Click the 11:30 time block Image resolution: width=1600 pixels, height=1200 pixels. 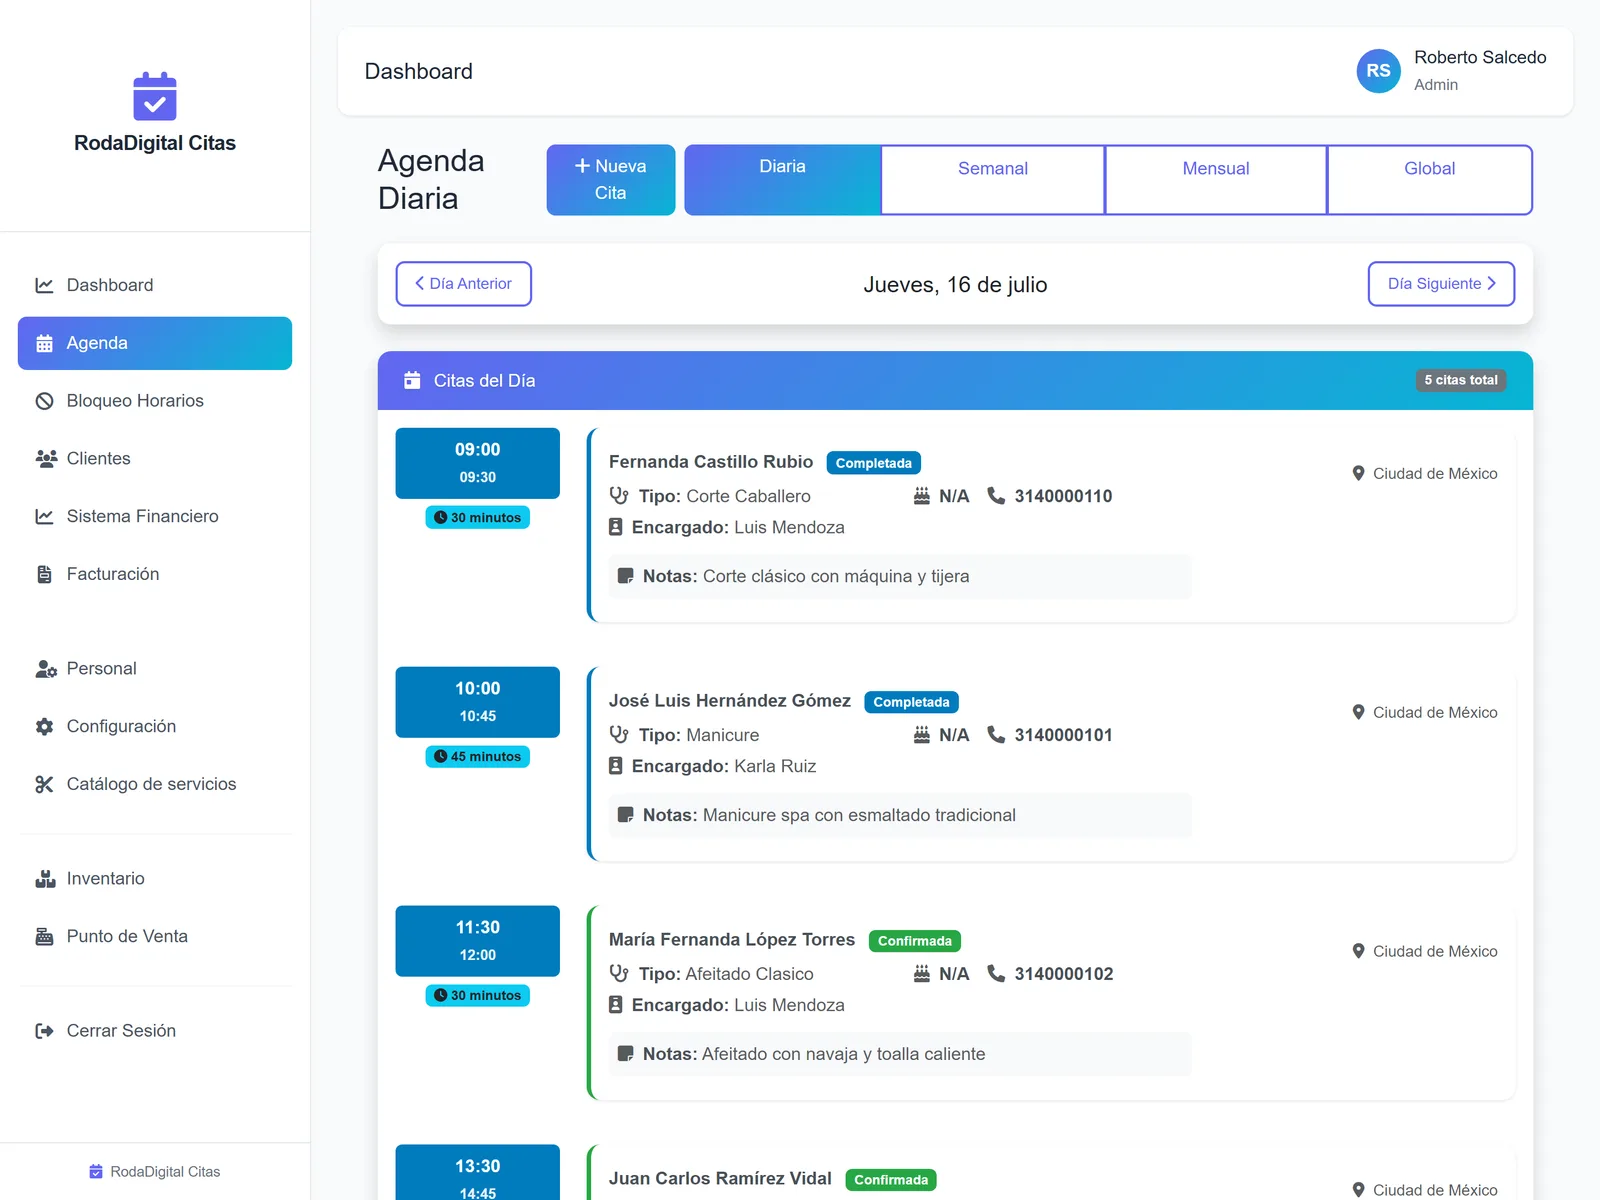[478, 941]
